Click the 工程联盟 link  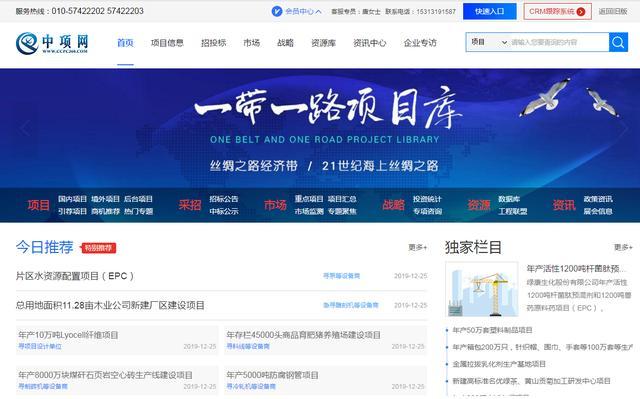click(x=513, y=211)
